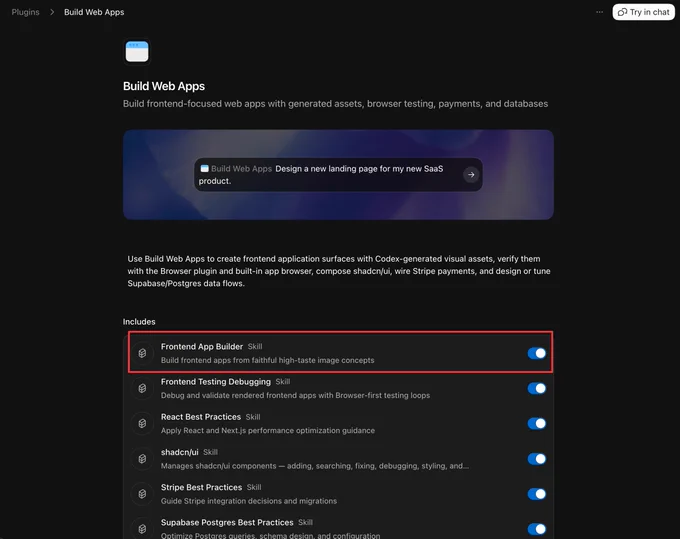The height and width of the screenshot is (539, 680).
Task: Toggle the Stripe Best Practices skill
Action: tap(537, 494)
